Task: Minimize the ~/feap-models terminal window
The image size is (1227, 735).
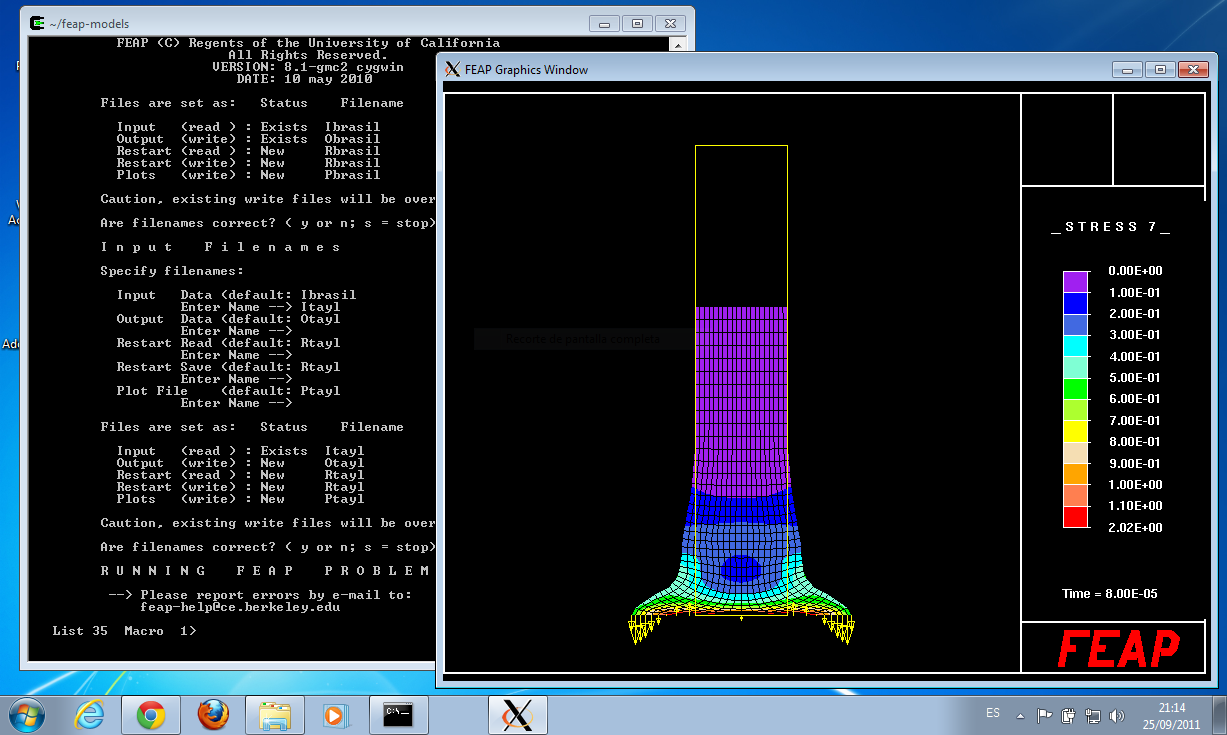Action: coord(604,23)
